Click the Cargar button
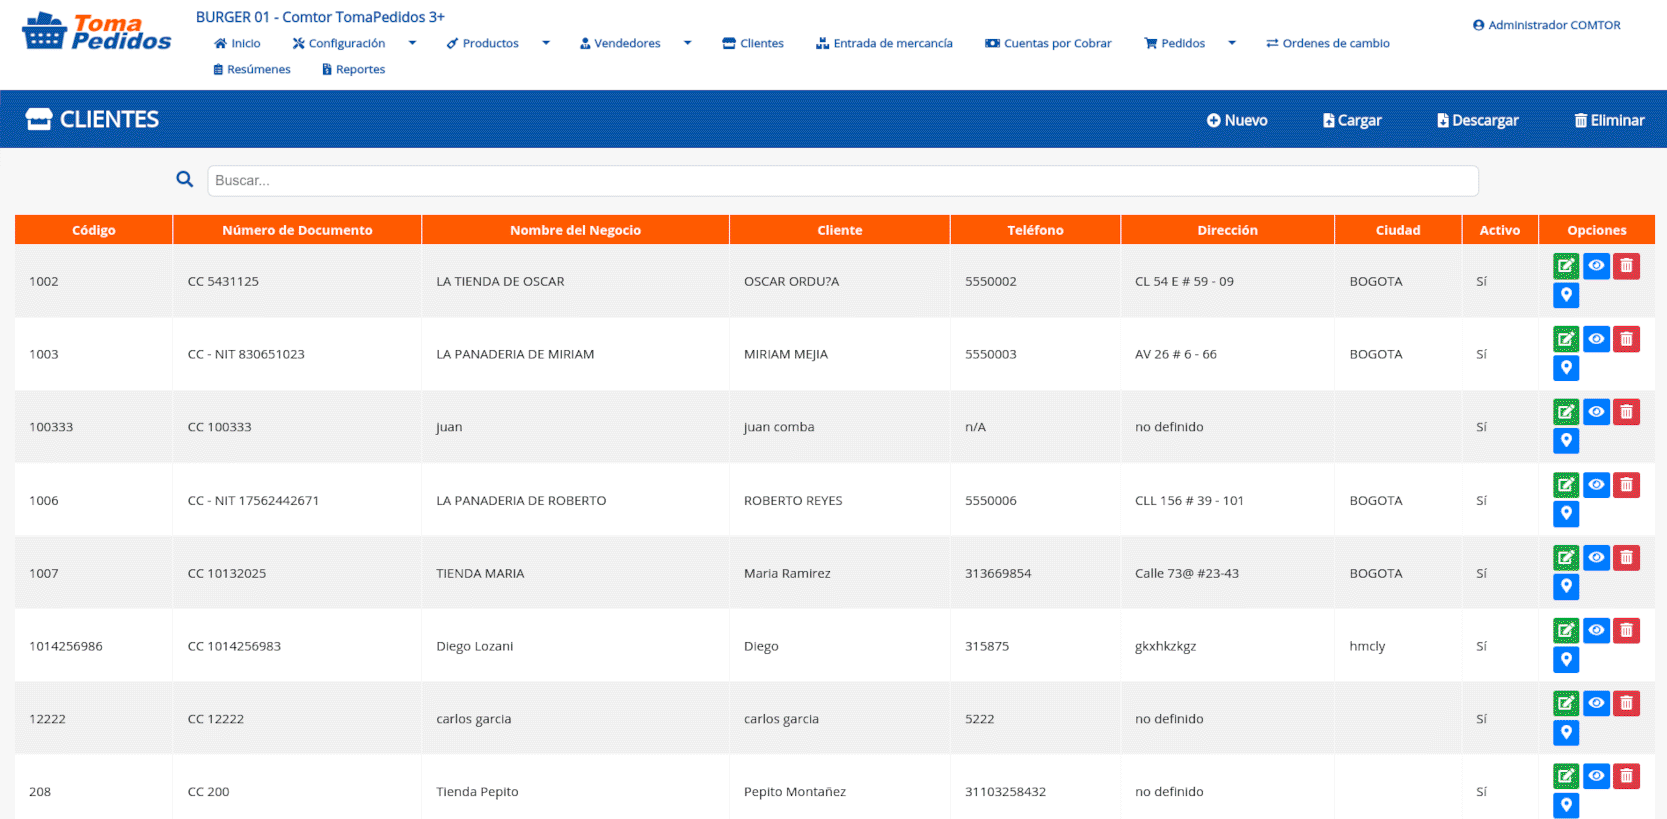The image size is (1667, 819). 1352,120
